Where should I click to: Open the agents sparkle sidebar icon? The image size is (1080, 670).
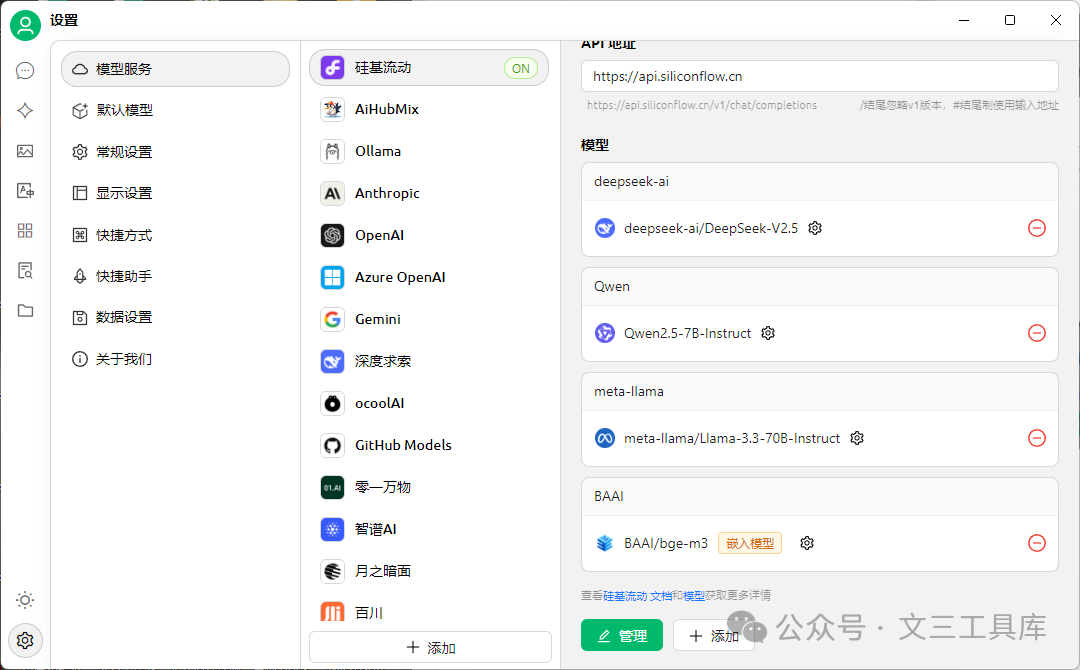(x=25, y=110)
